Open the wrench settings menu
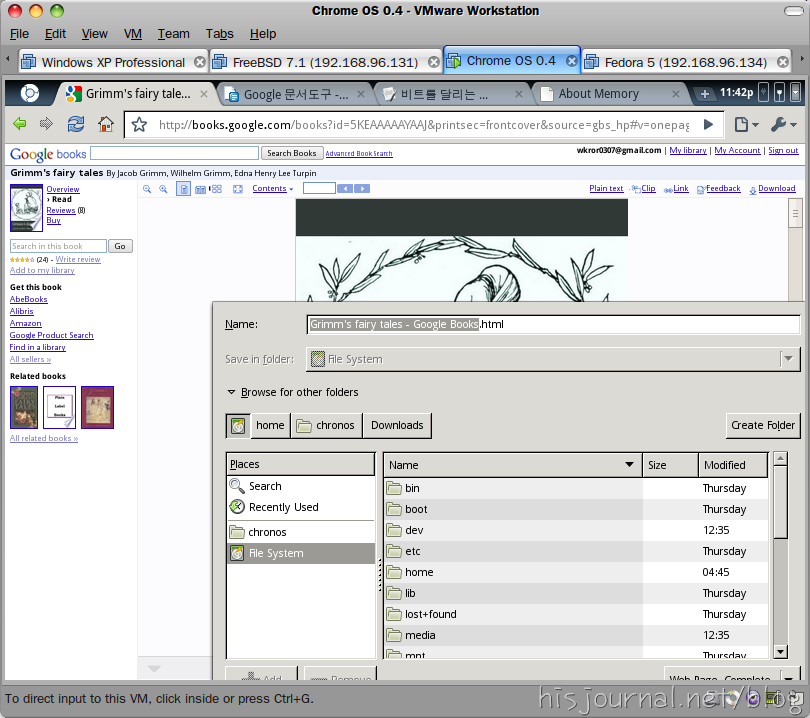The height and width of the screenshot is (718, 810). tap(783, 124)
